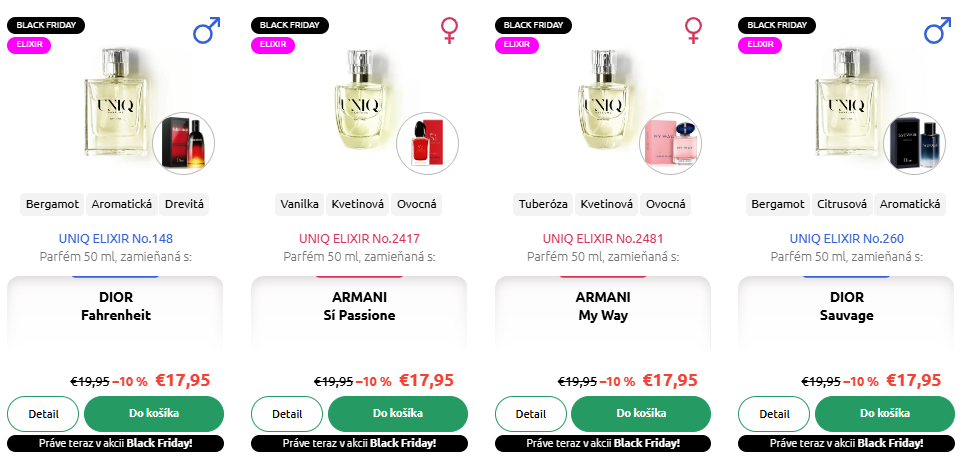Open UNIQ ELIXIR No.260 product link

tap(847, 239)
